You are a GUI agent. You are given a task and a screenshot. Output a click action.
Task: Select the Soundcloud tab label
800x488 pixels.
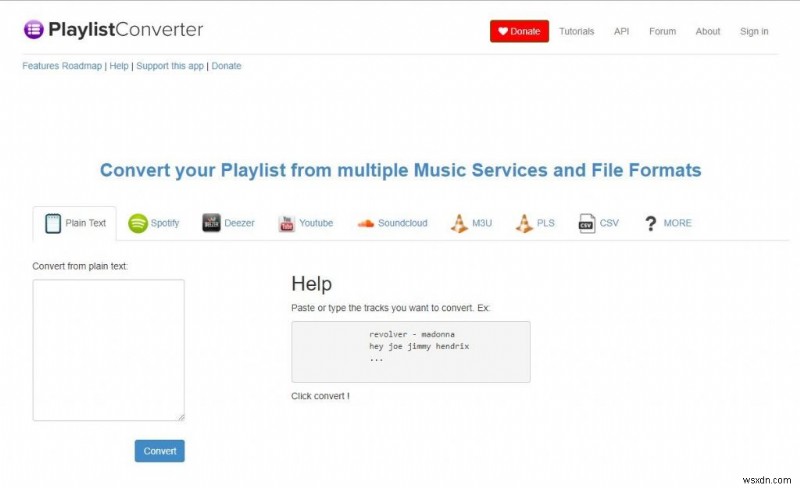[x=403, y=223]
